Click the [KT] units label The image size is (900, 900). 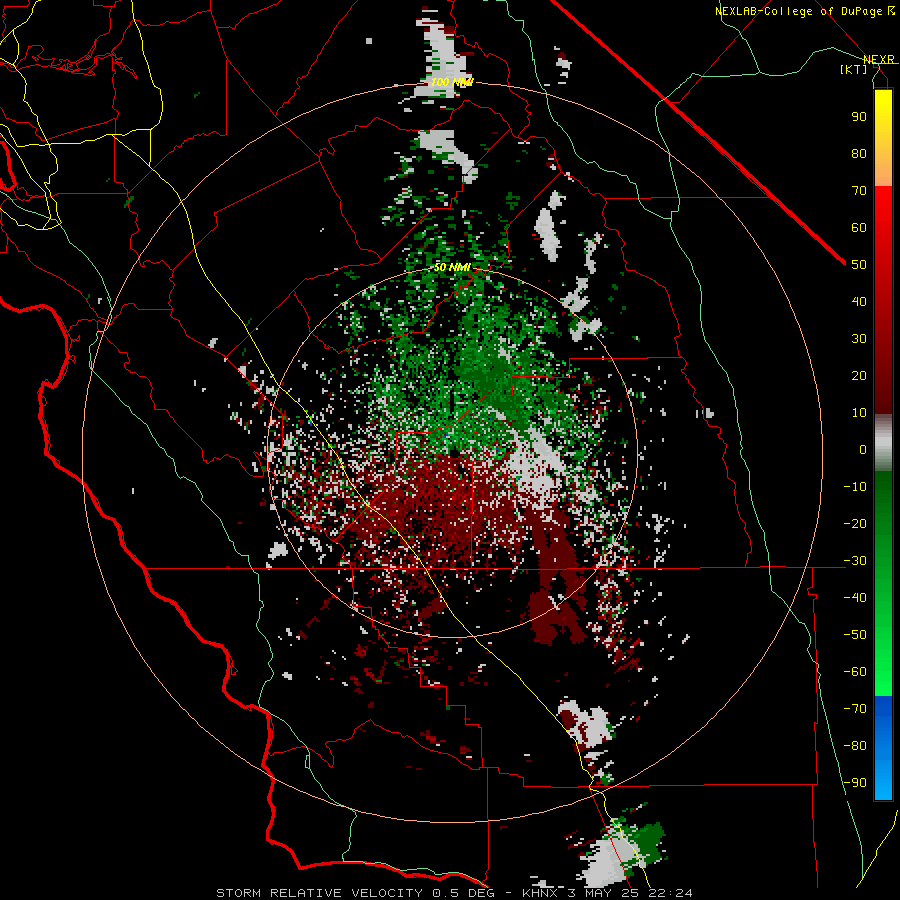854,69
